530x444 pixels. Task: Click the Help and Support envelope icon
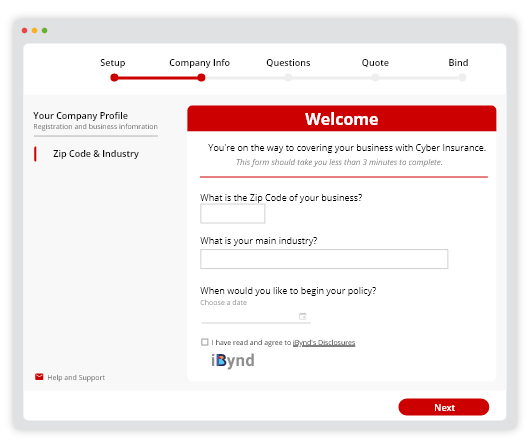pyautogui.click(x=39, y=377)
